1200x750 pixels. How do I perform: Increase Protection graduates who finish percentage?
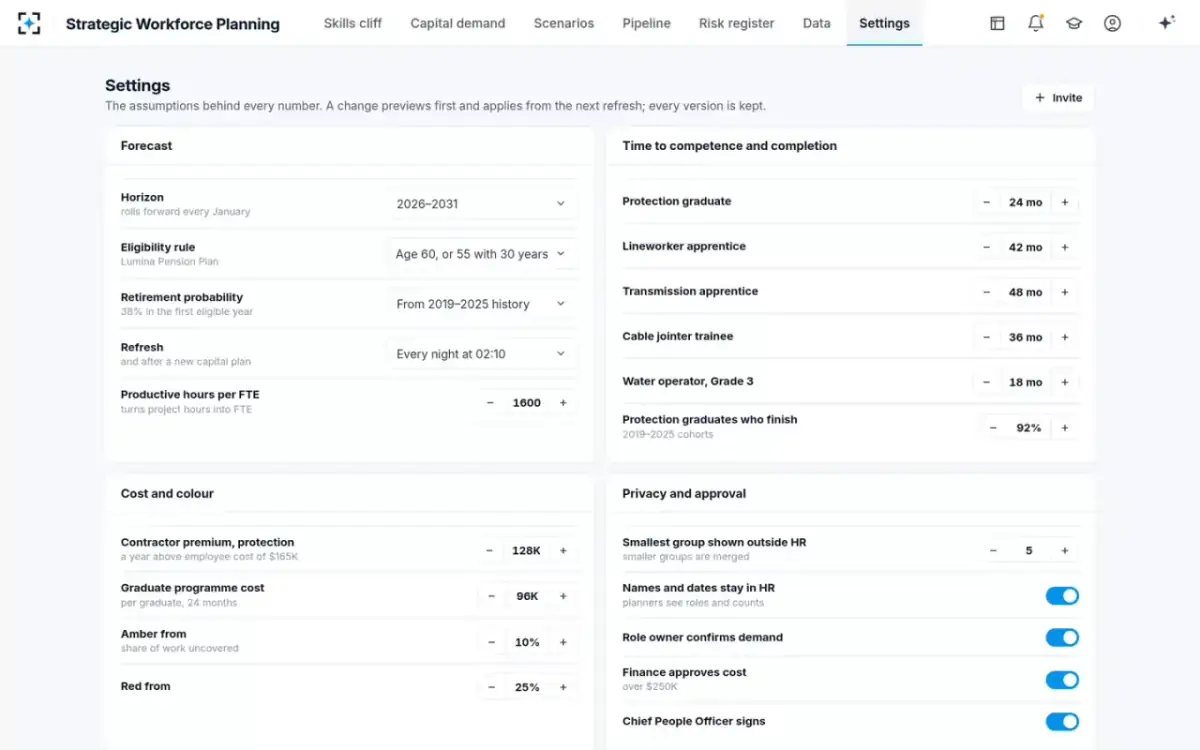1065,428
